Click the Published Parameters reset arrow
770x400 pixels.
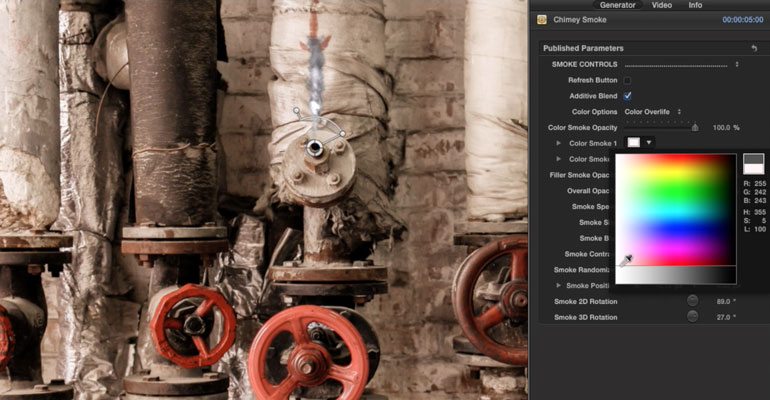tap(754, 48)
